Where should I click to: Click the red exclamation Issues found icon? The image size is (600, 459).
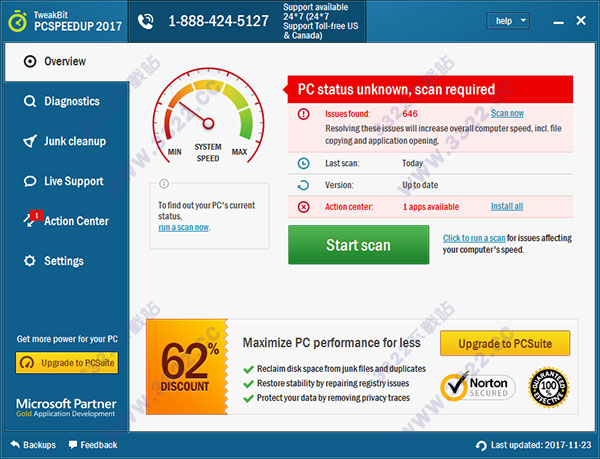(x=303, y=114)
